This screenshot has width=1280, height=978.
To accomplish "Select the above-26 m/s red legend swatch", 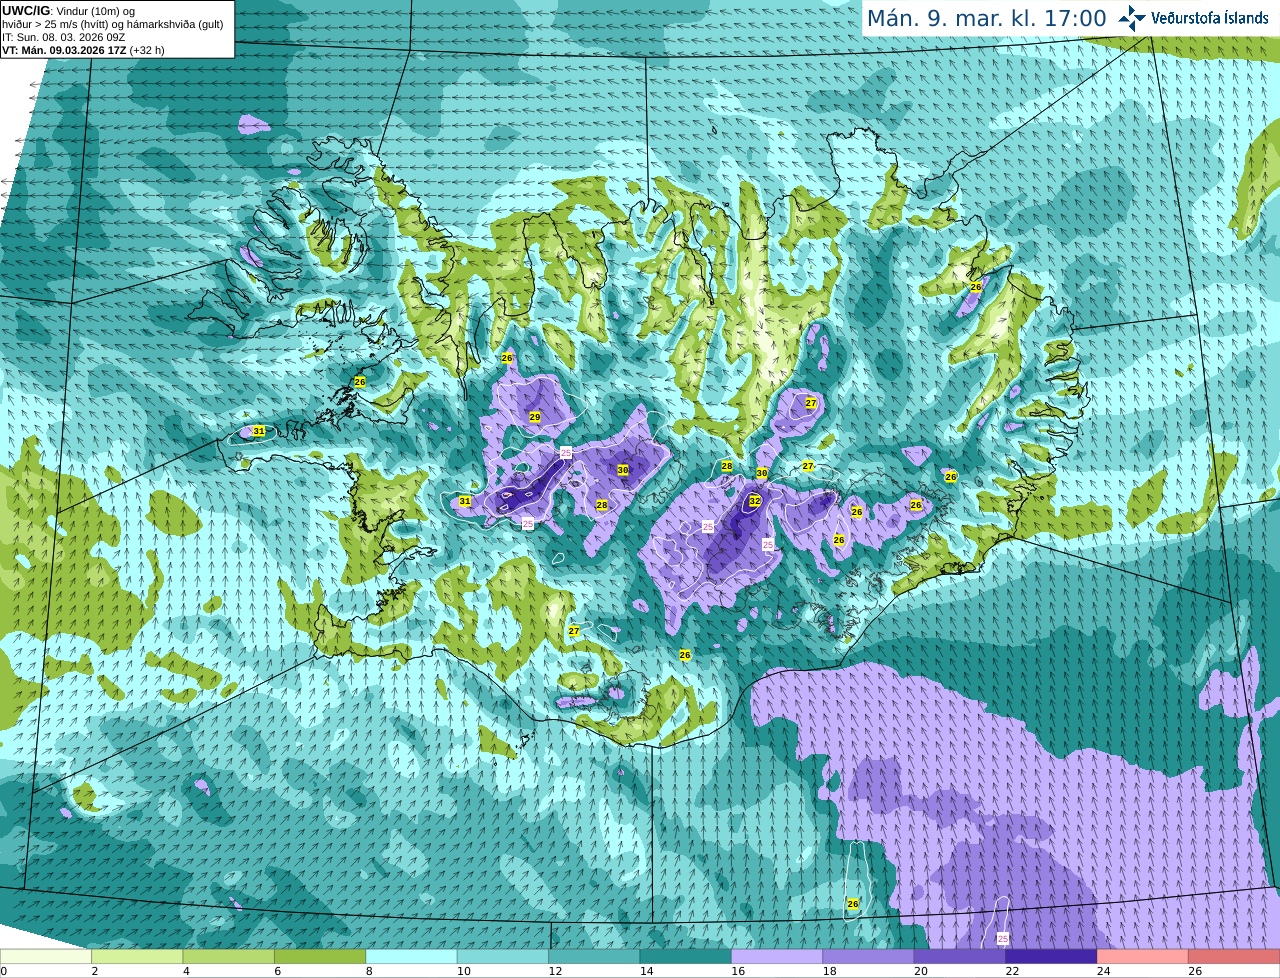I will 1234,956.
